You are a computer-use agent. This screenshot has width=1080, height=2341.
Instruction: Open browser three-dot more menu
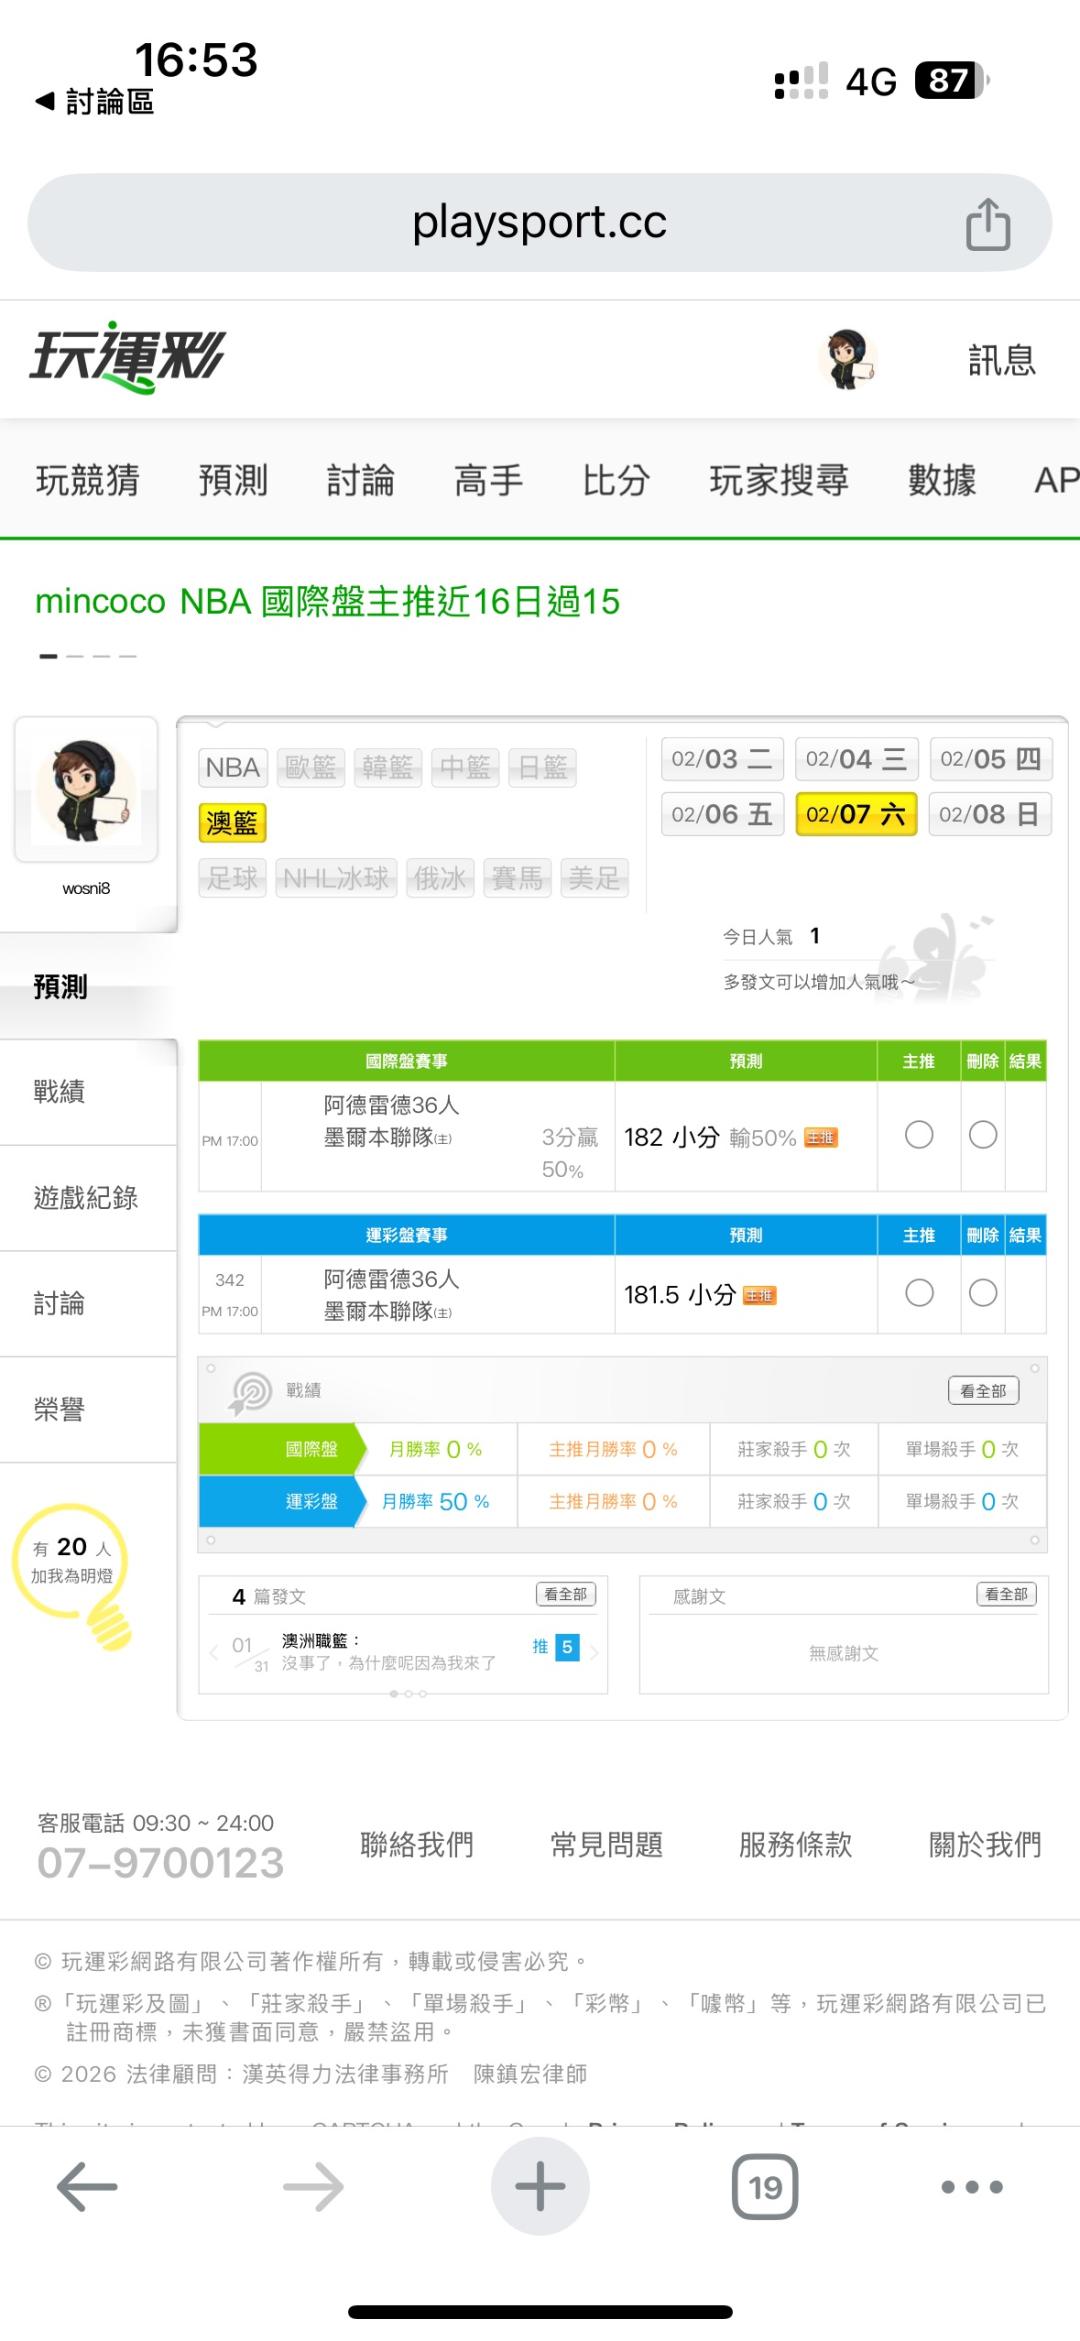972,2187
